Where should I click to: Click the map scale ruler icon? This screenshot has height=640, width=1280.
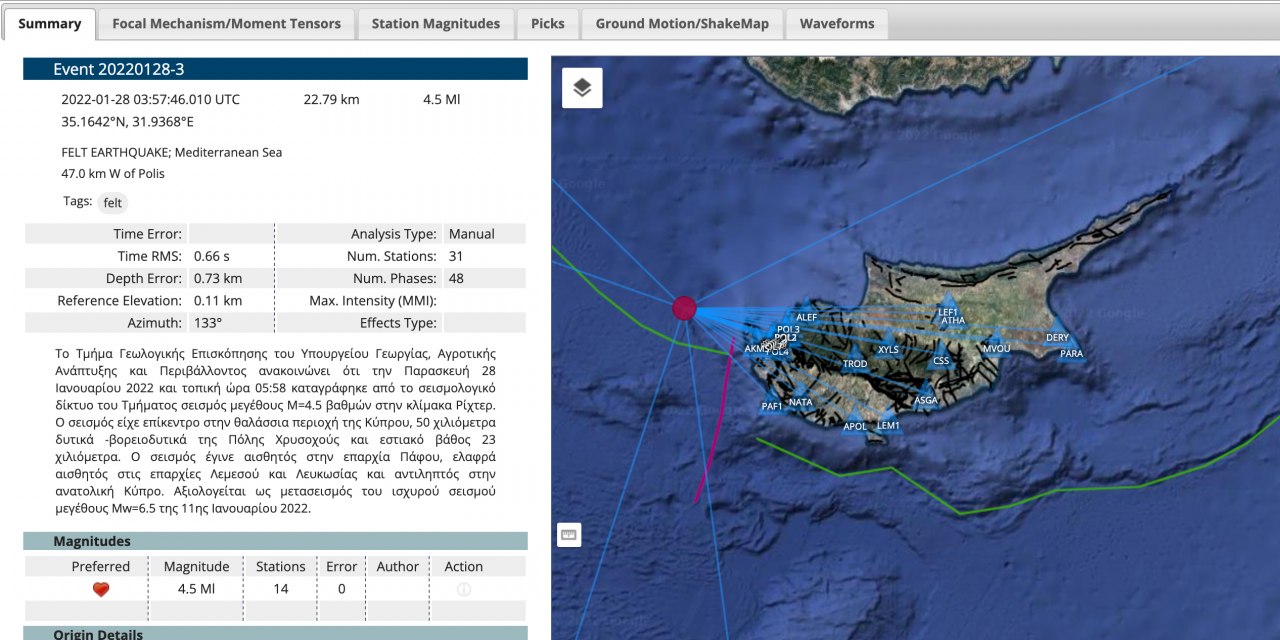click(x=569, y=535)
